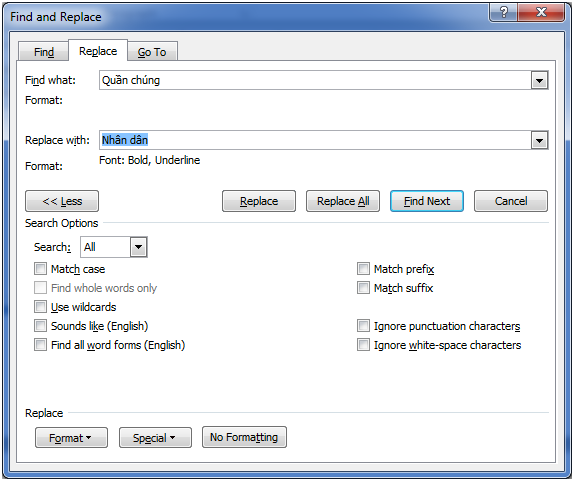Open the Special characters menu button
Viewport: 572px width, 482px height.
pyautogui.click(x=155, y=437)
